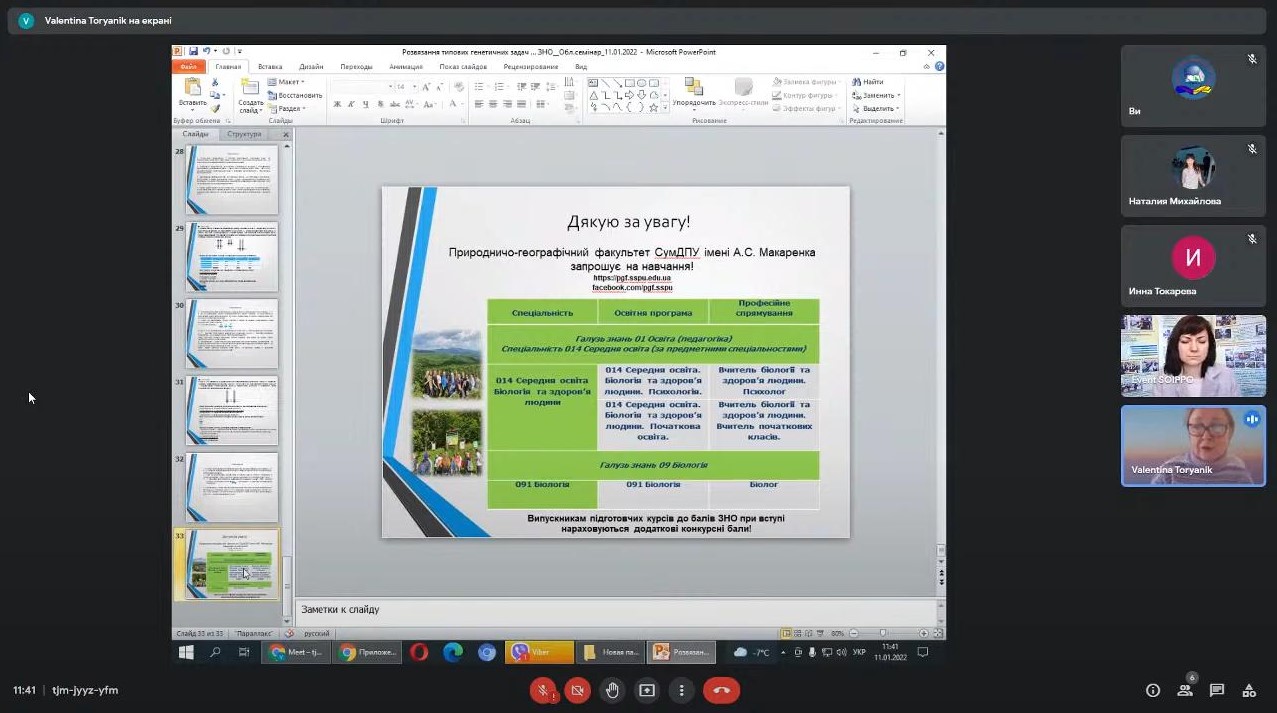Expand the Выделить select dropdown
The width and height of the screenshot is (1277, 713).
876,108
